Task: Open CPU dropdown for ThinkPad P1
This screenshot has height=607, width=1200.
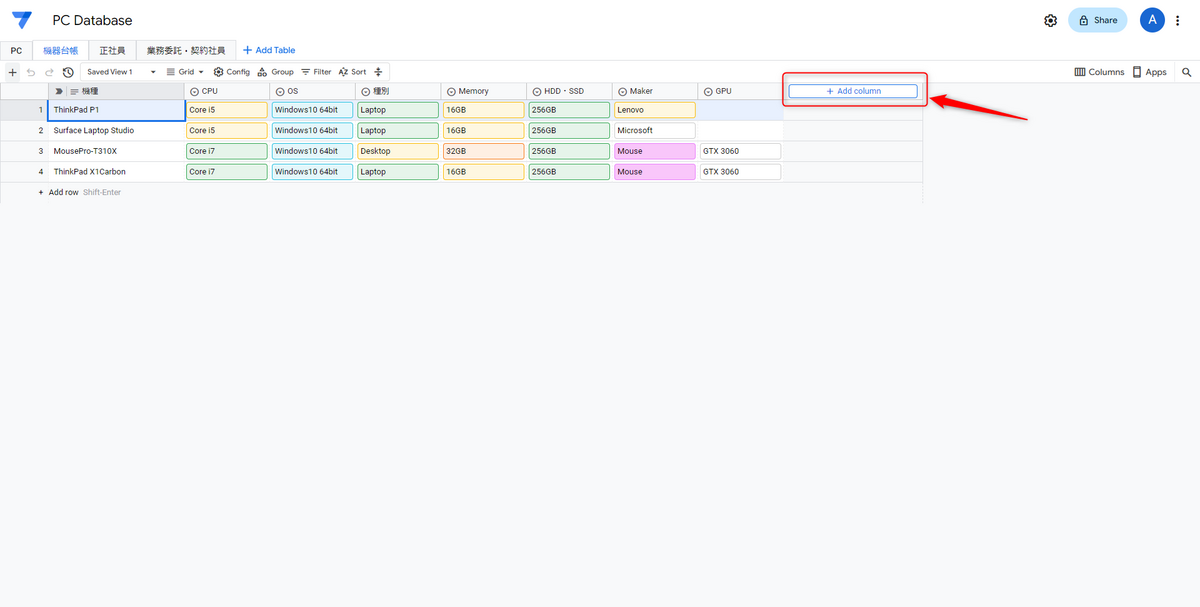Action: pos(227,110)
